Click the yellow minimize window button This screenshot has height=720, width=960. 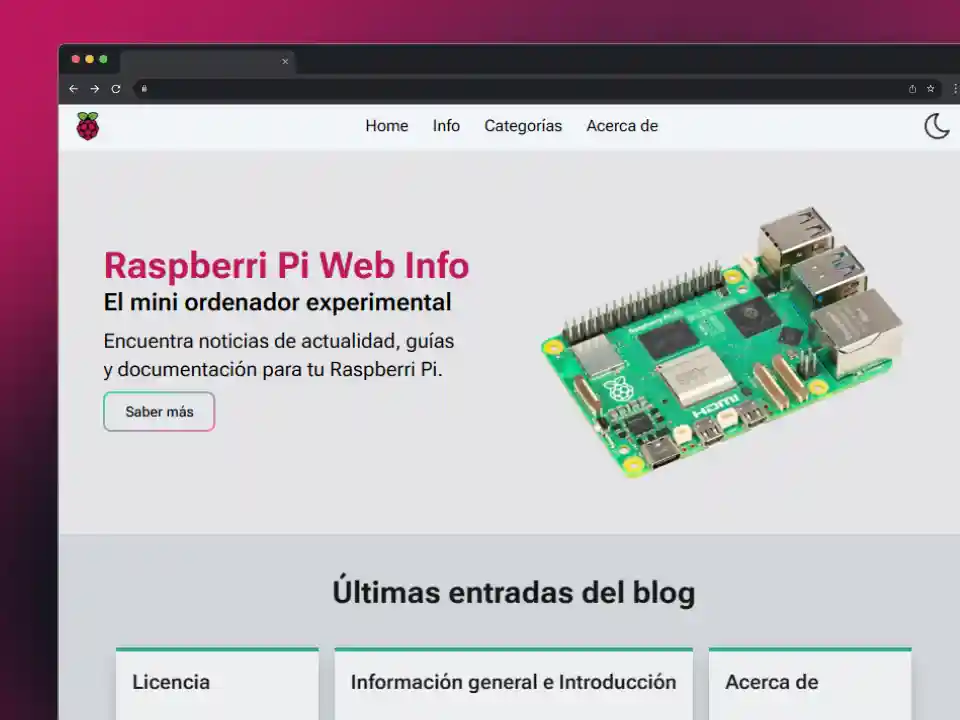pos(89,59)
